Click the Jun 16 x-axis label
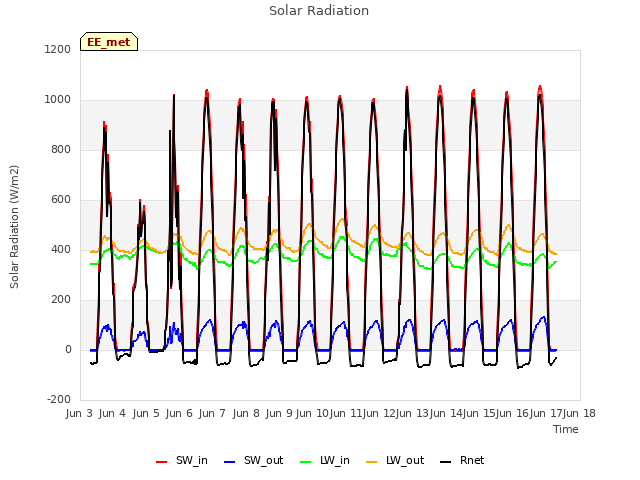Screen dimensions: 640x480 click(x=511, y=413)
